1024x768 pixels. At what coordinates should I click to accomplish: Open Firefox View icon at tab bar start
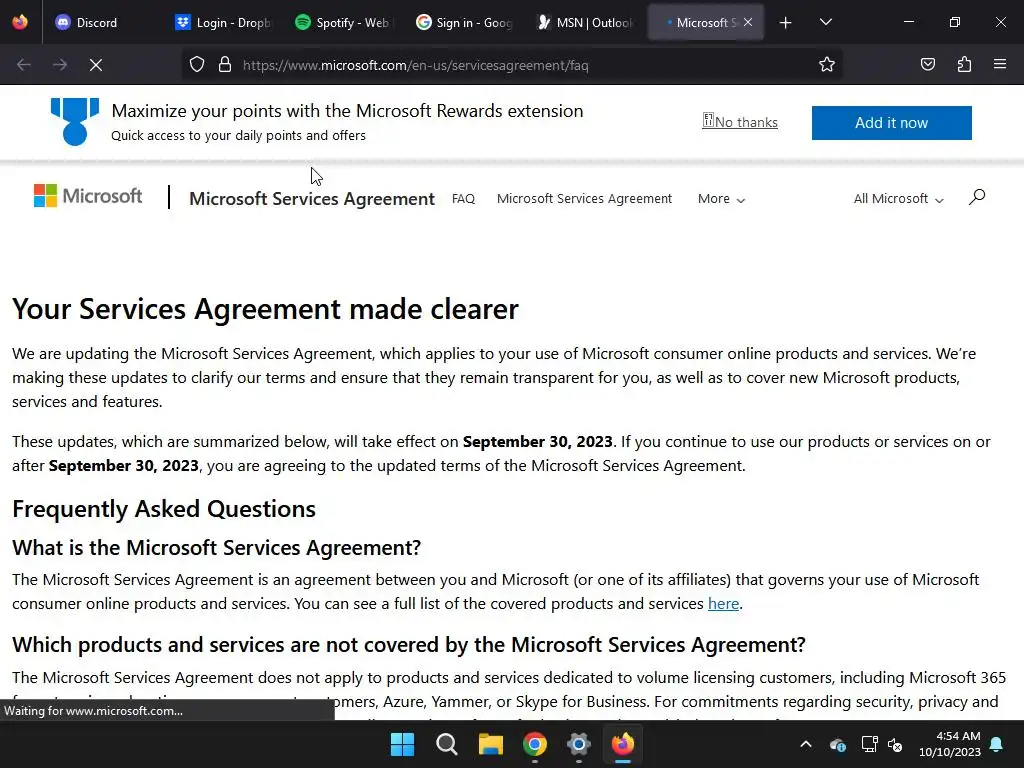(20, 23)
